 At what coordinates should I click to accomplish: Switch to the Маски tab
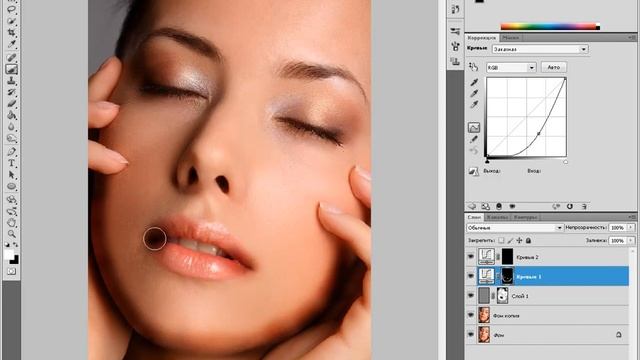(x=511, y=38)
